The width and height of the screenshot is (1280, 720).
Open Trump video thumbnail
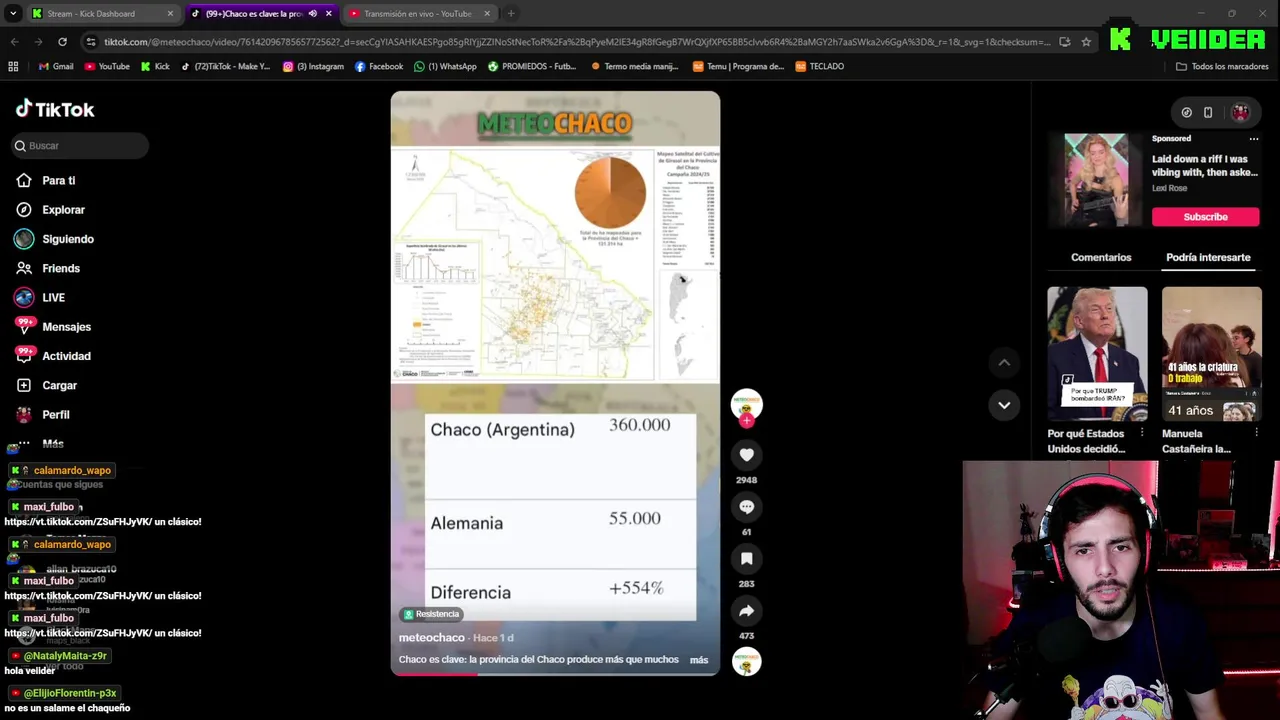coord(1097,354)
